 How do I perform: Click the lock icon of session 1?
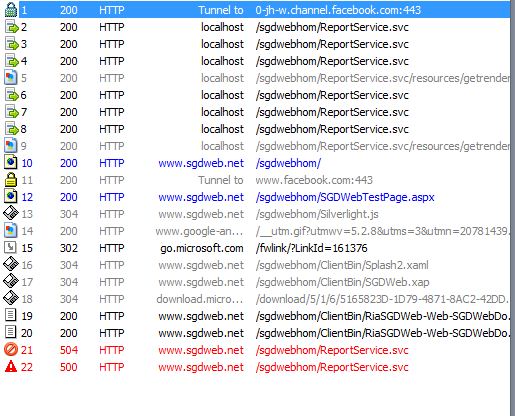(x=11, y=10)
